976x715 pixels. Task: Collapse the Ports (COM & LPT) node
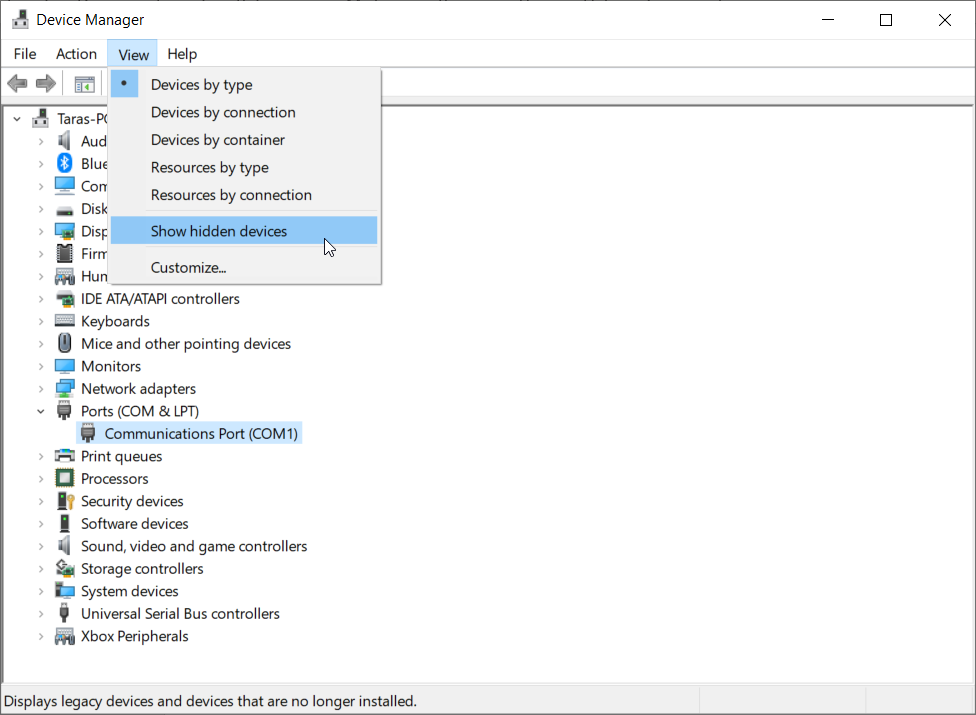41,411
